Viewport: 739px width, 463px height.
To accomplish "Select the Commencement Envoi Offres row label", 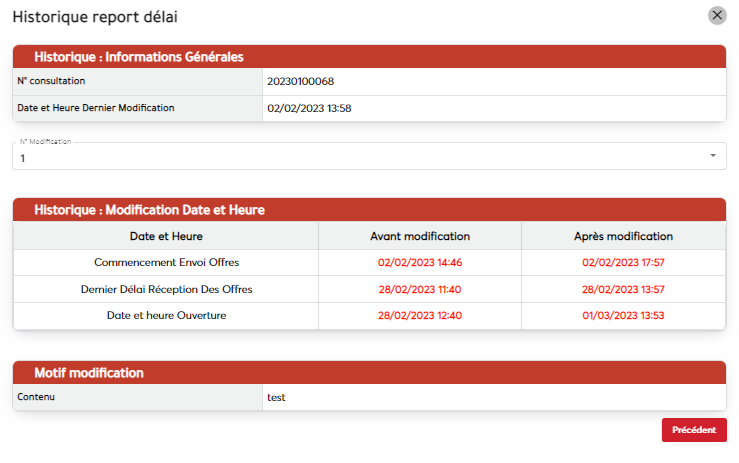I will tap(166, 263).
